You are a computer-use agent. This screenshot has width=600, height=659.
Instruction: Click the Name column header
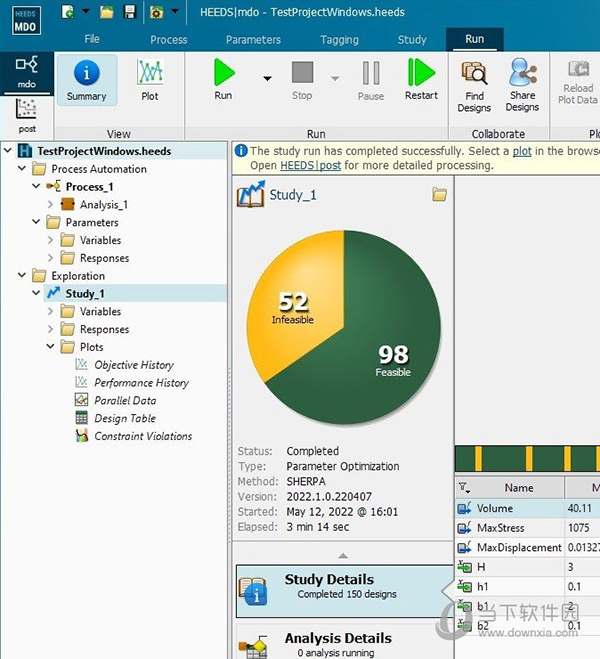coord(519,488)
